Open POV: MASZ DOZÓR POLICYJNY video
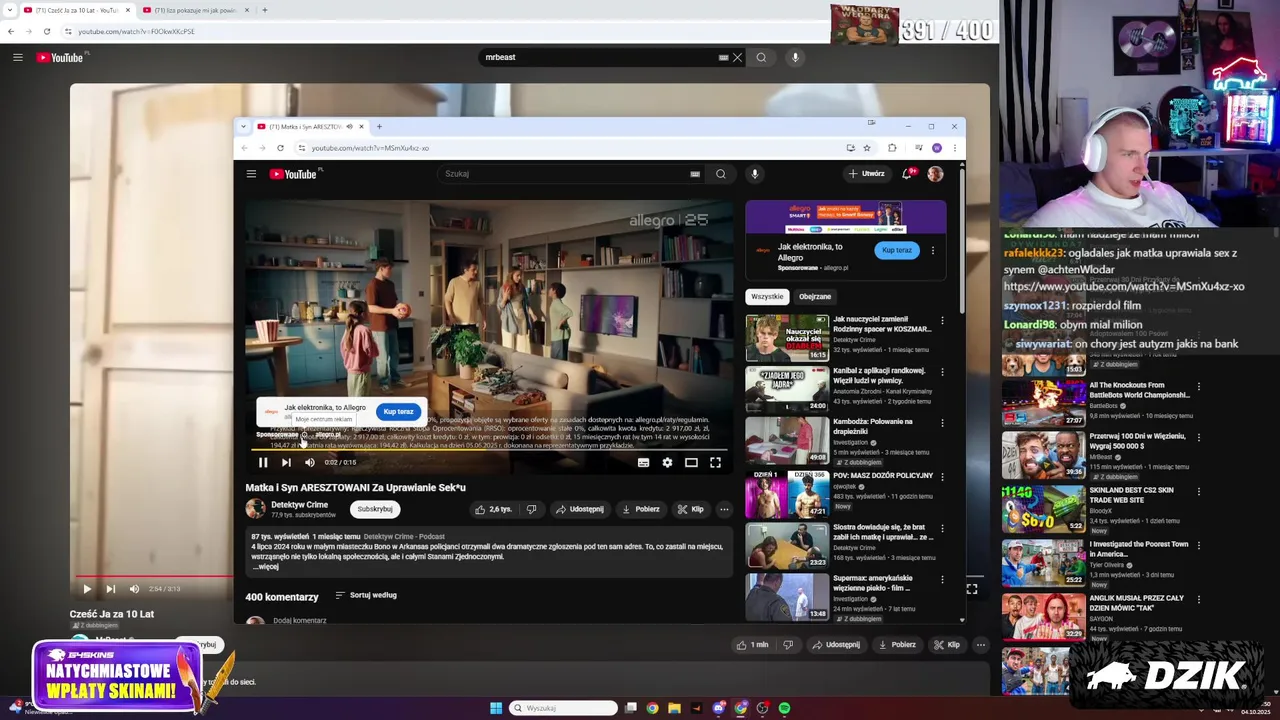1280x720 pixels. tap(787, 493)
